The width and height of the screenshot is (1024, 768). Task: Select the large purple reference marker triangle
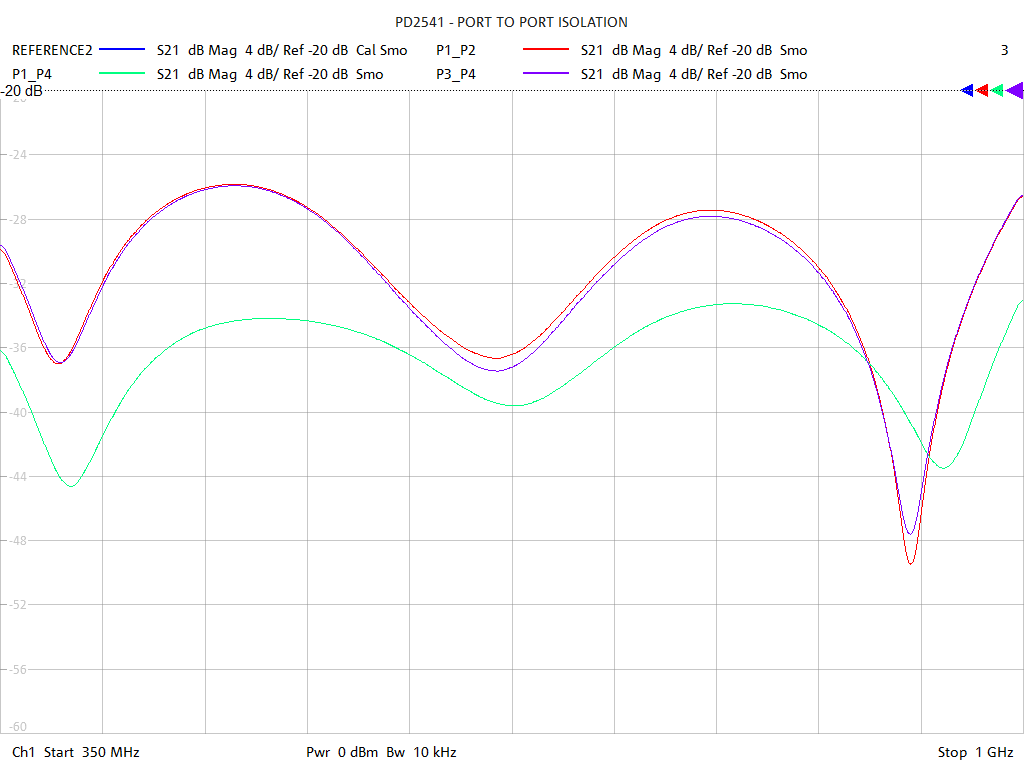tap(1015, 91)
